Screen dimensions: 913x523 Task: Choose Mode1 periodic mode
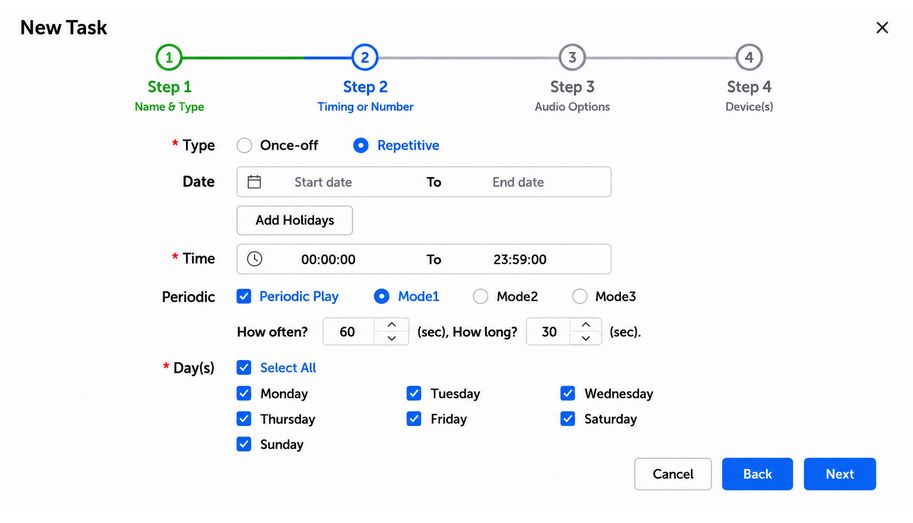click(x=381, y=296)
